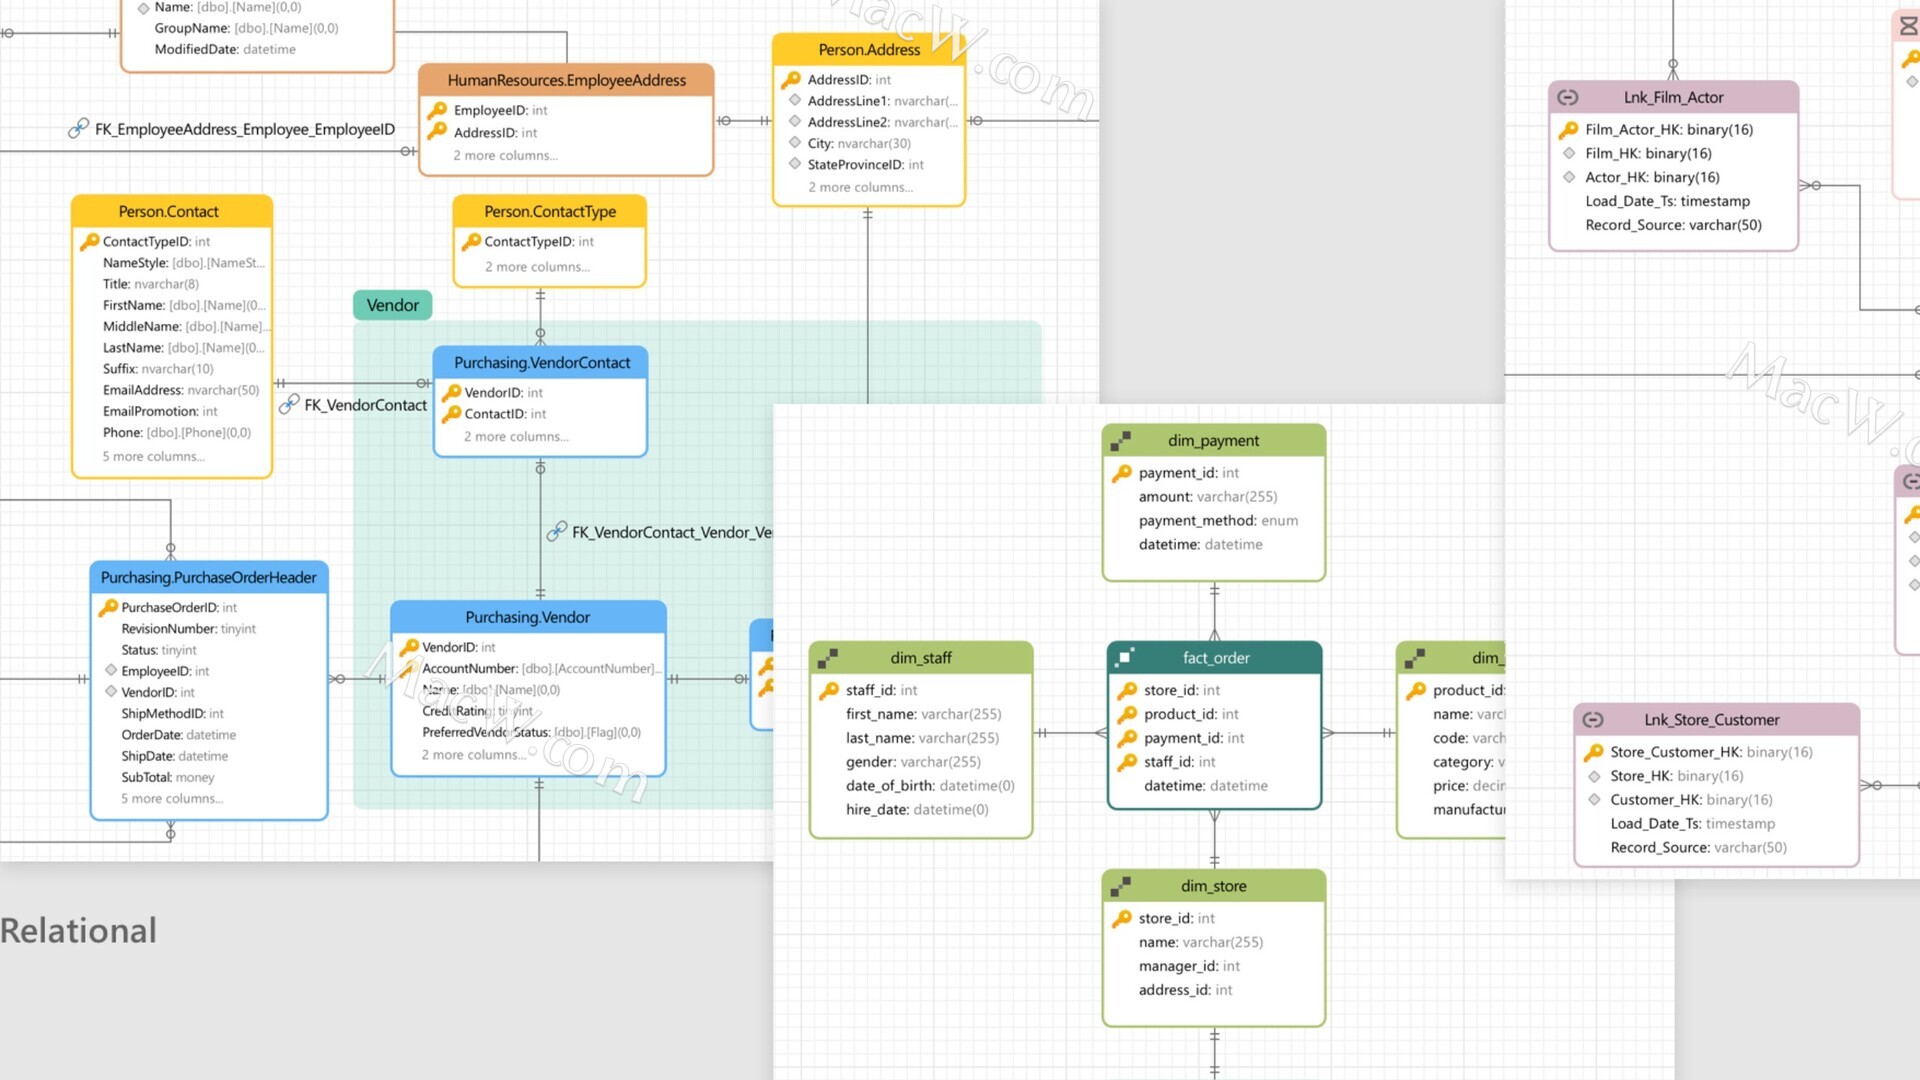Viewport: 1920px width, 1080px height.
Task: Select OrderDate column in PurchaseOrderHeader
Action: (179, 734)
